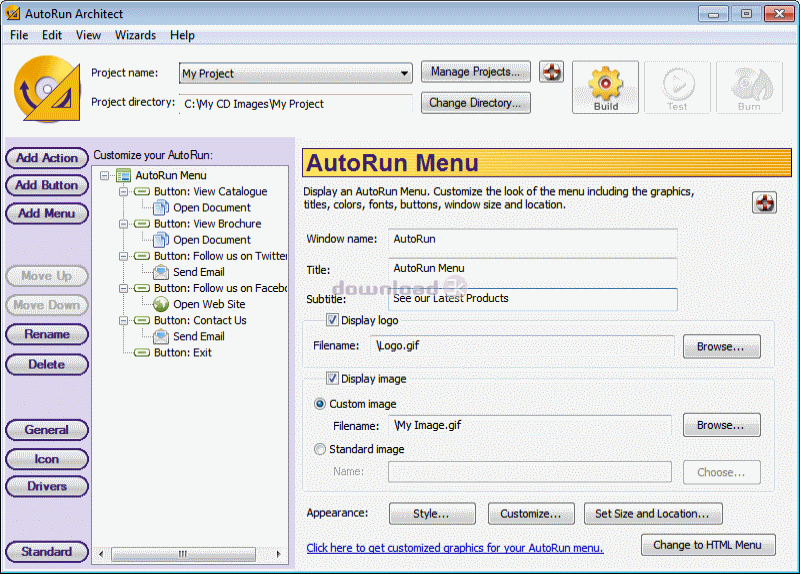Open the Help menu
This screenshot has height=574, width=800.
click(x=182, y=35)
